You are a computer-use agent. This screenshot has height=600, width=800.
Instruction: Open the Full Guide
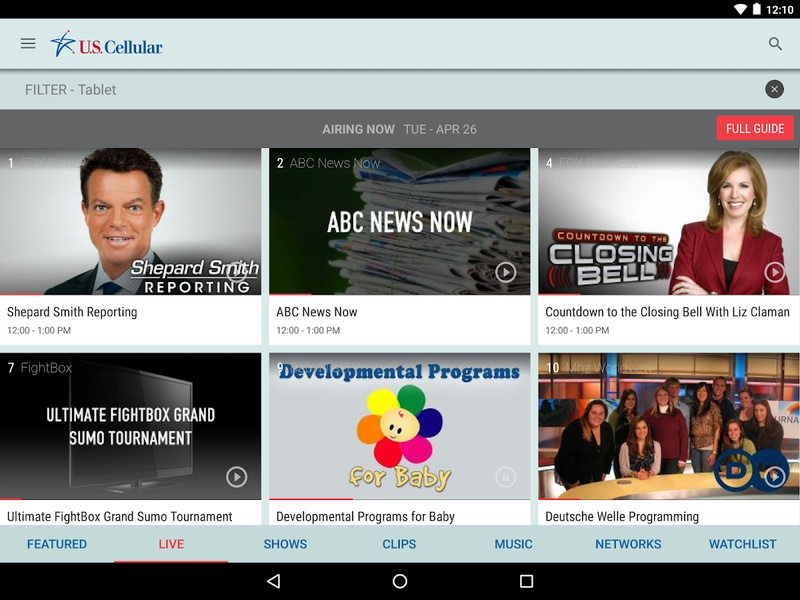pos(755,128)
